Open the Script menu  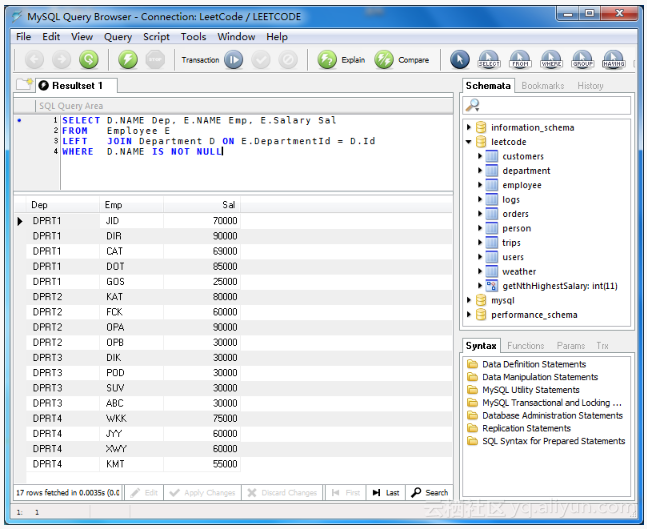click(x=156, y=37)
